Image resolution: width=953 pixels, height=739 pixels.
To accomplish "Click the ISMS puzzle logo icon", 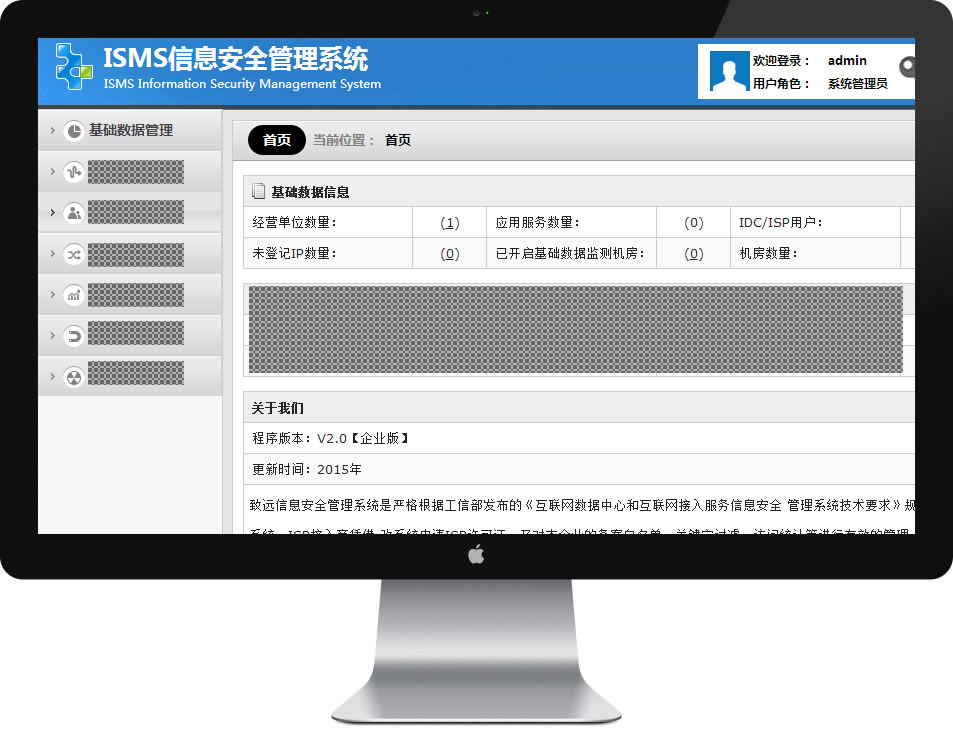I will click(x=73, y=67).
